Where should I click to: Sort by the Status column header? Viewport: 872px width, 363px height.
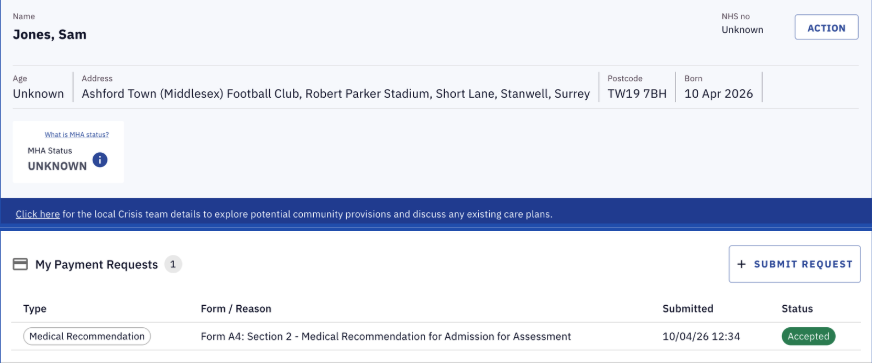pos(797,309)
